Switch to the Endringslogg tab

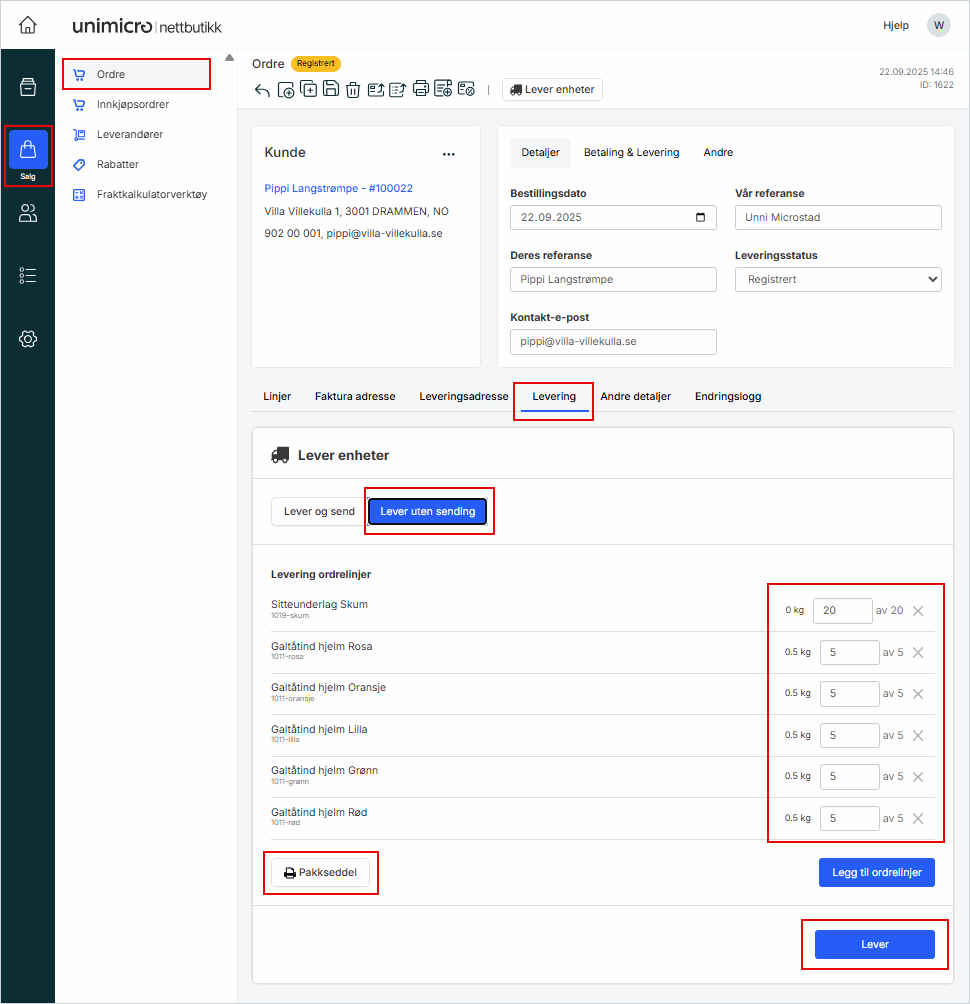pyautogui.click(x=728, y=396)
